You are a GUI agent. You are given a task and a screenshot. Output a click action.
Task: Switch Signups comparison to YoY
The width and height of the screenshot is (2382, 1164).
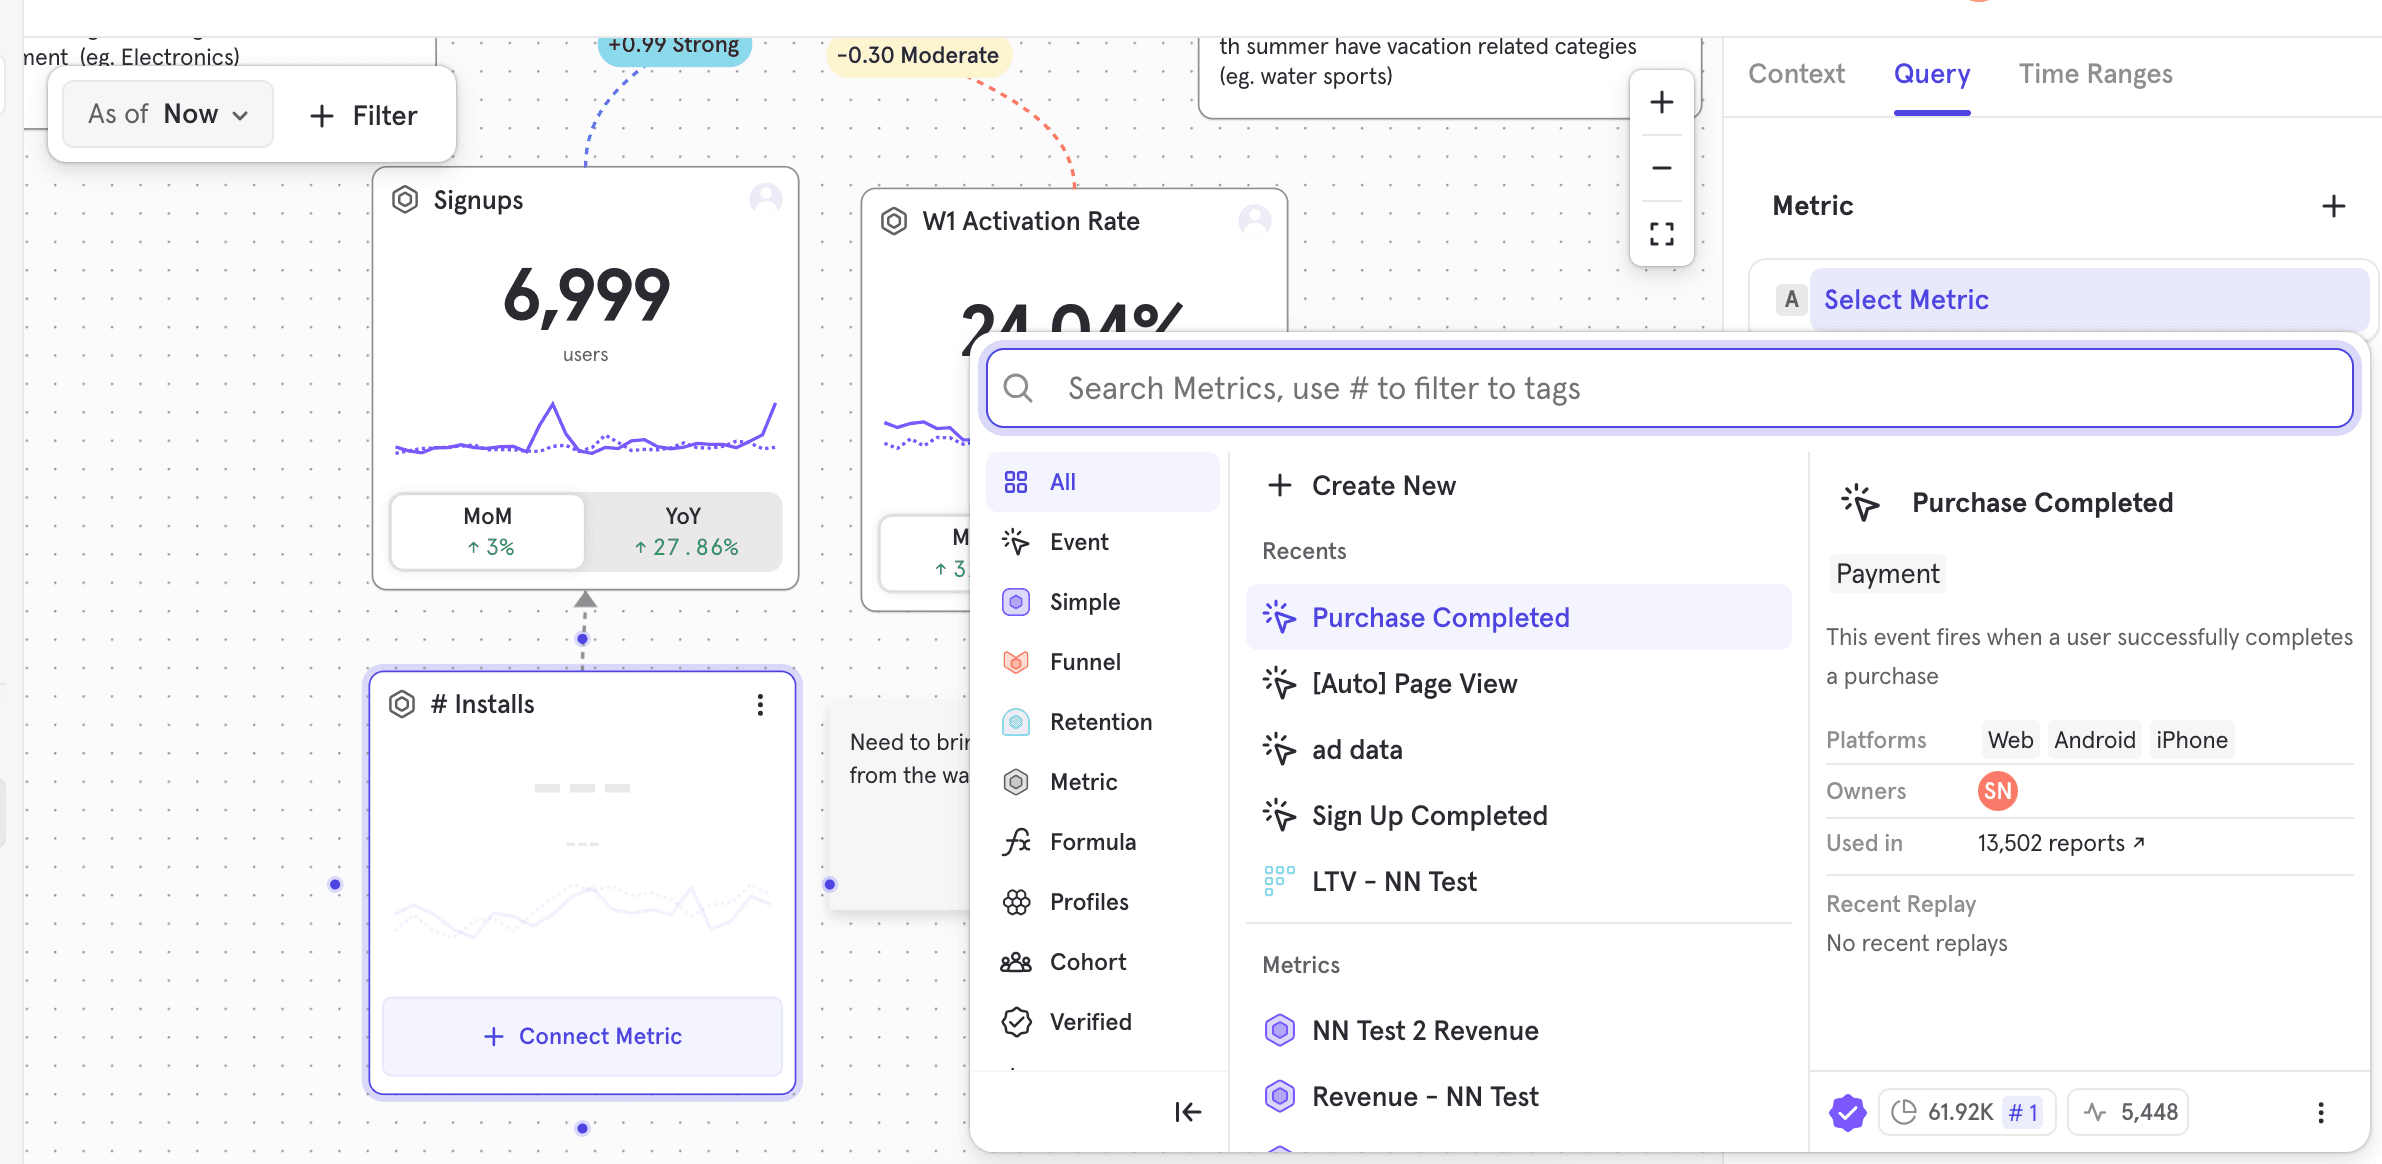click(685, 531)
